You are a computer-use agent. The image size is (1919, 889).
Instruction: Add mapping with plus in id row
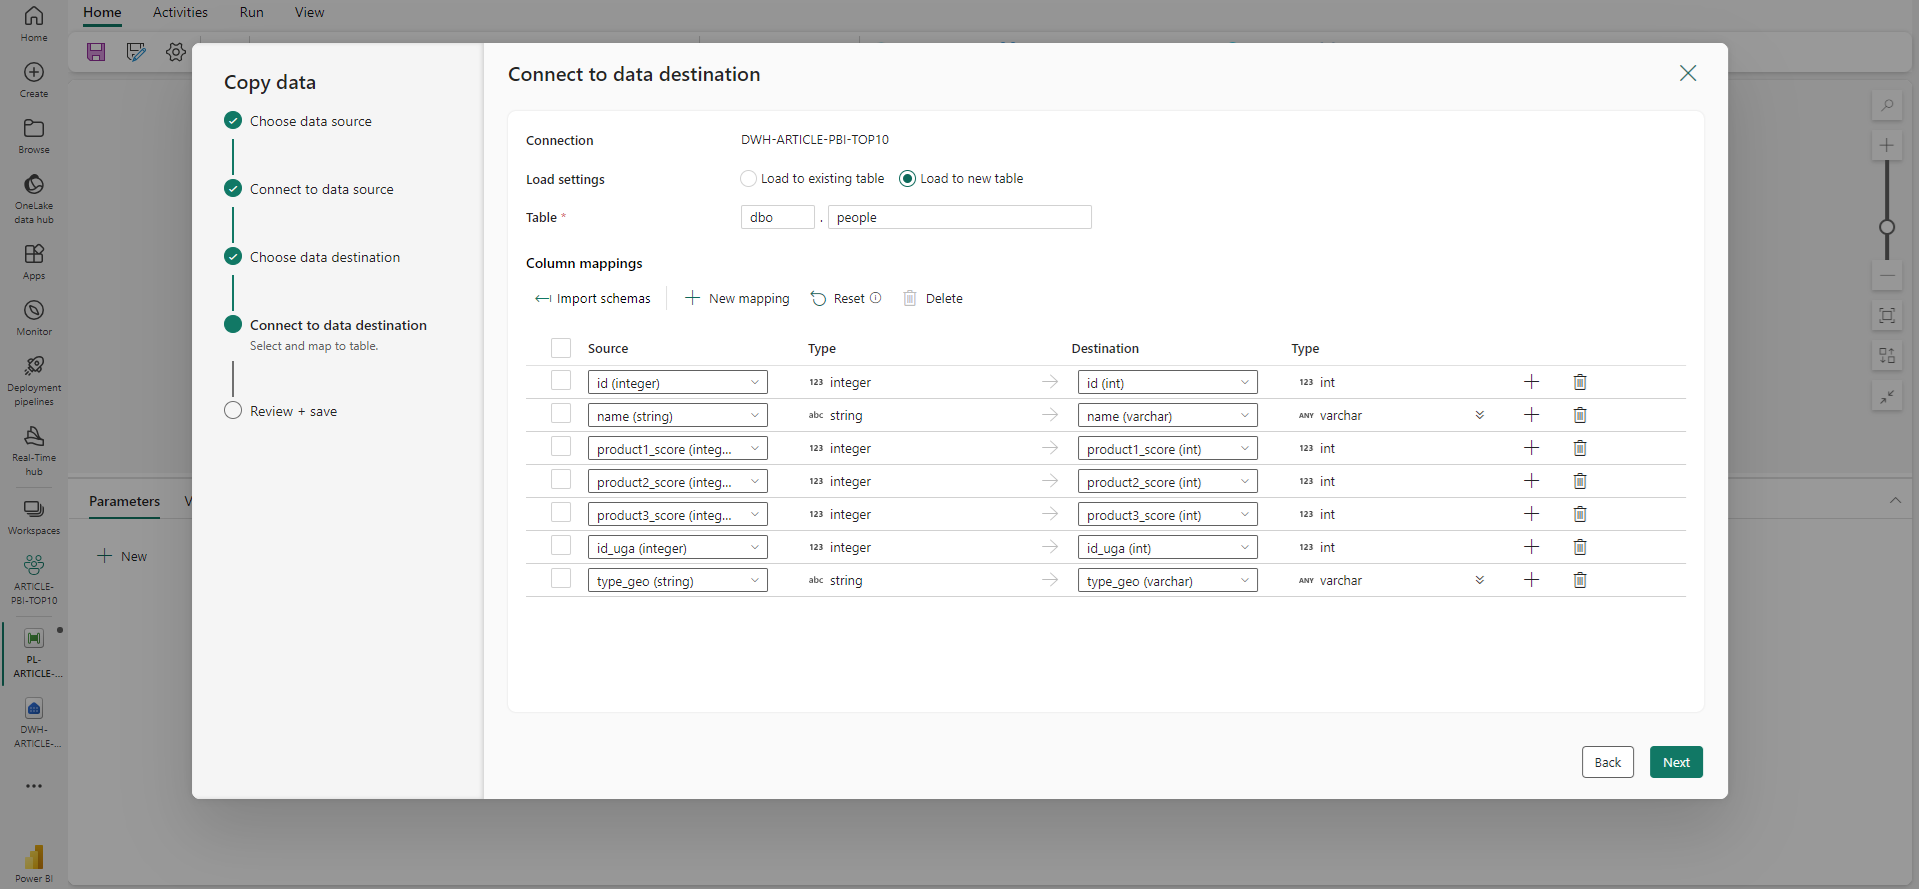point(1531,382)
